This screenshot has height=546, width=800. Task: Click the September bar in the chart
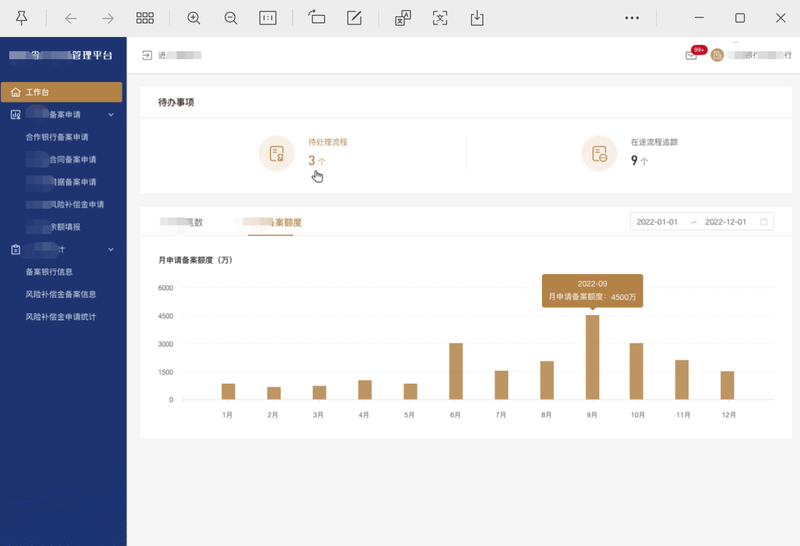592,357
